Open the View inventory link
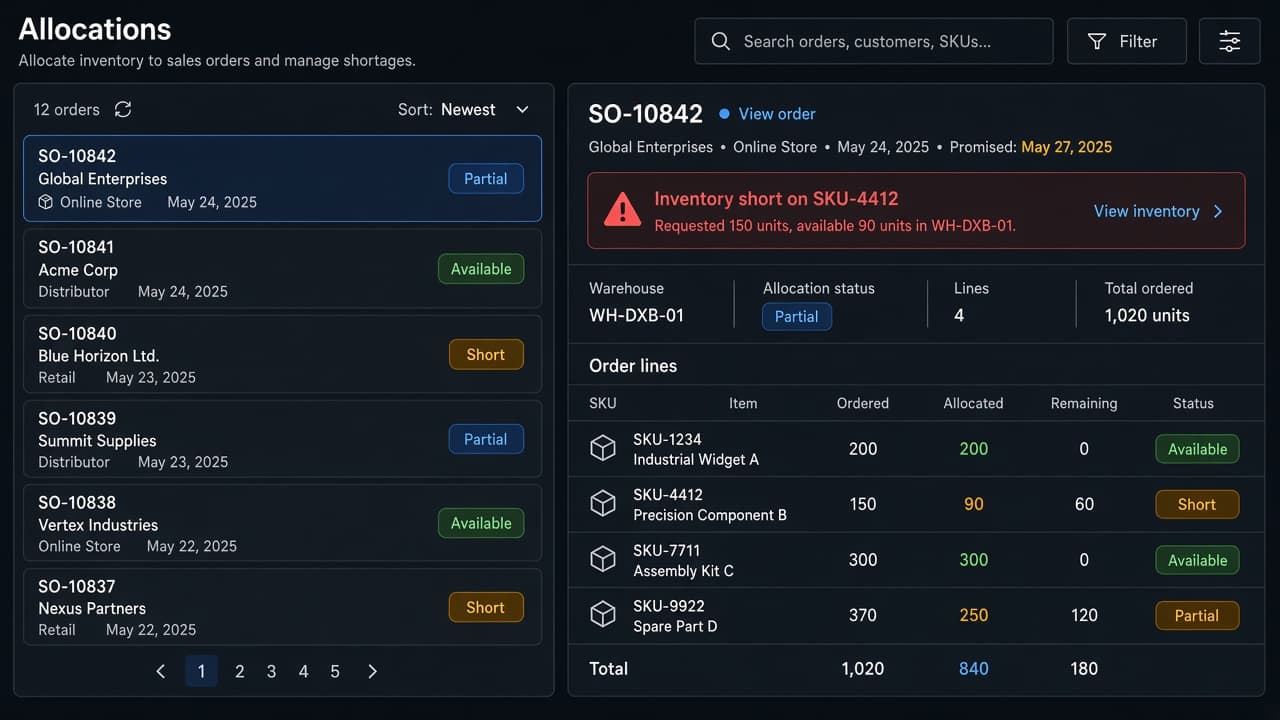 (x=1159, y=211)
